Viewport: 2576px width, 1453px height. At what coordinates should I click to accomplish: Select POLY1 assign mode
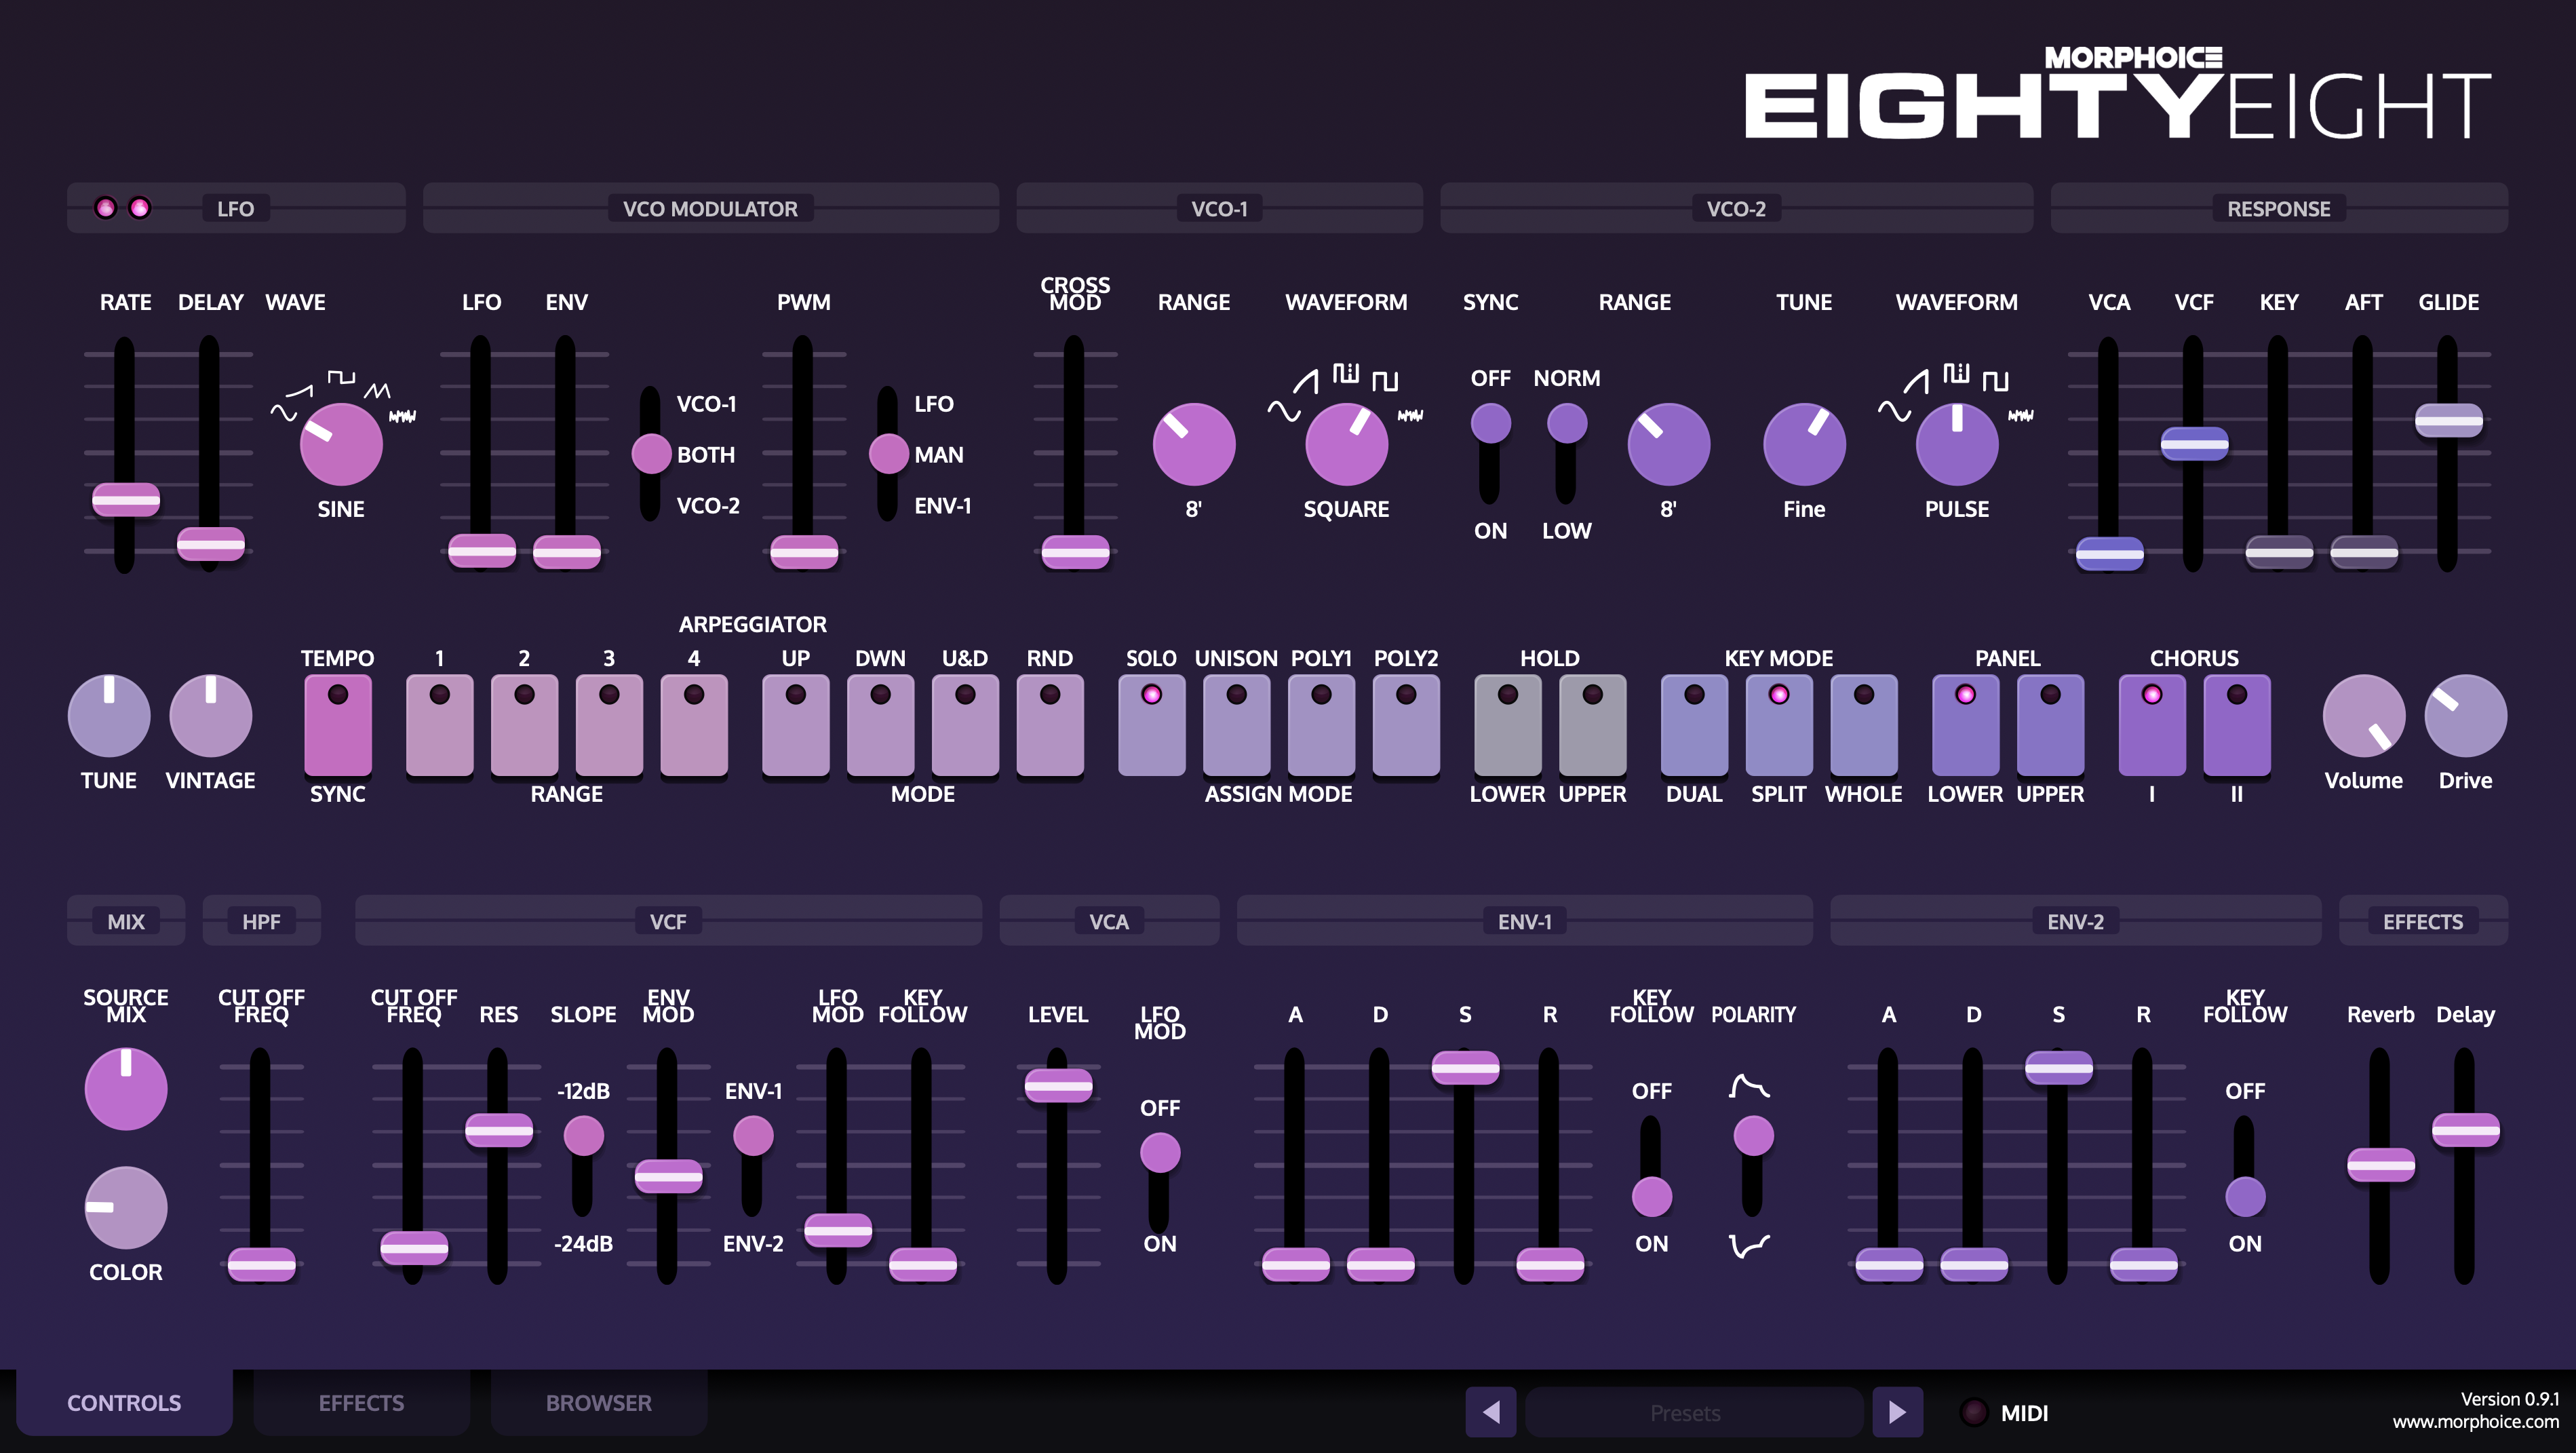click(x=1321, y=725)
